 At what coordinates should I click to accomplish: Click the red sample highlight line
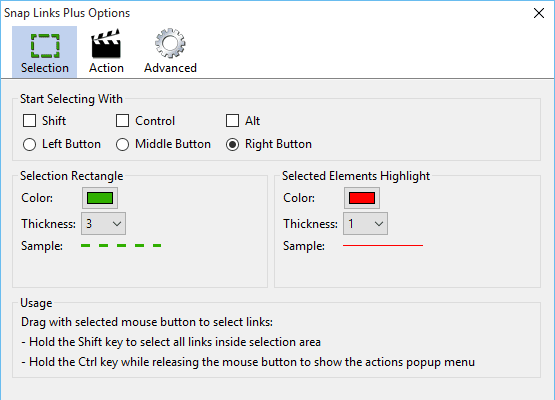[383, 245]
